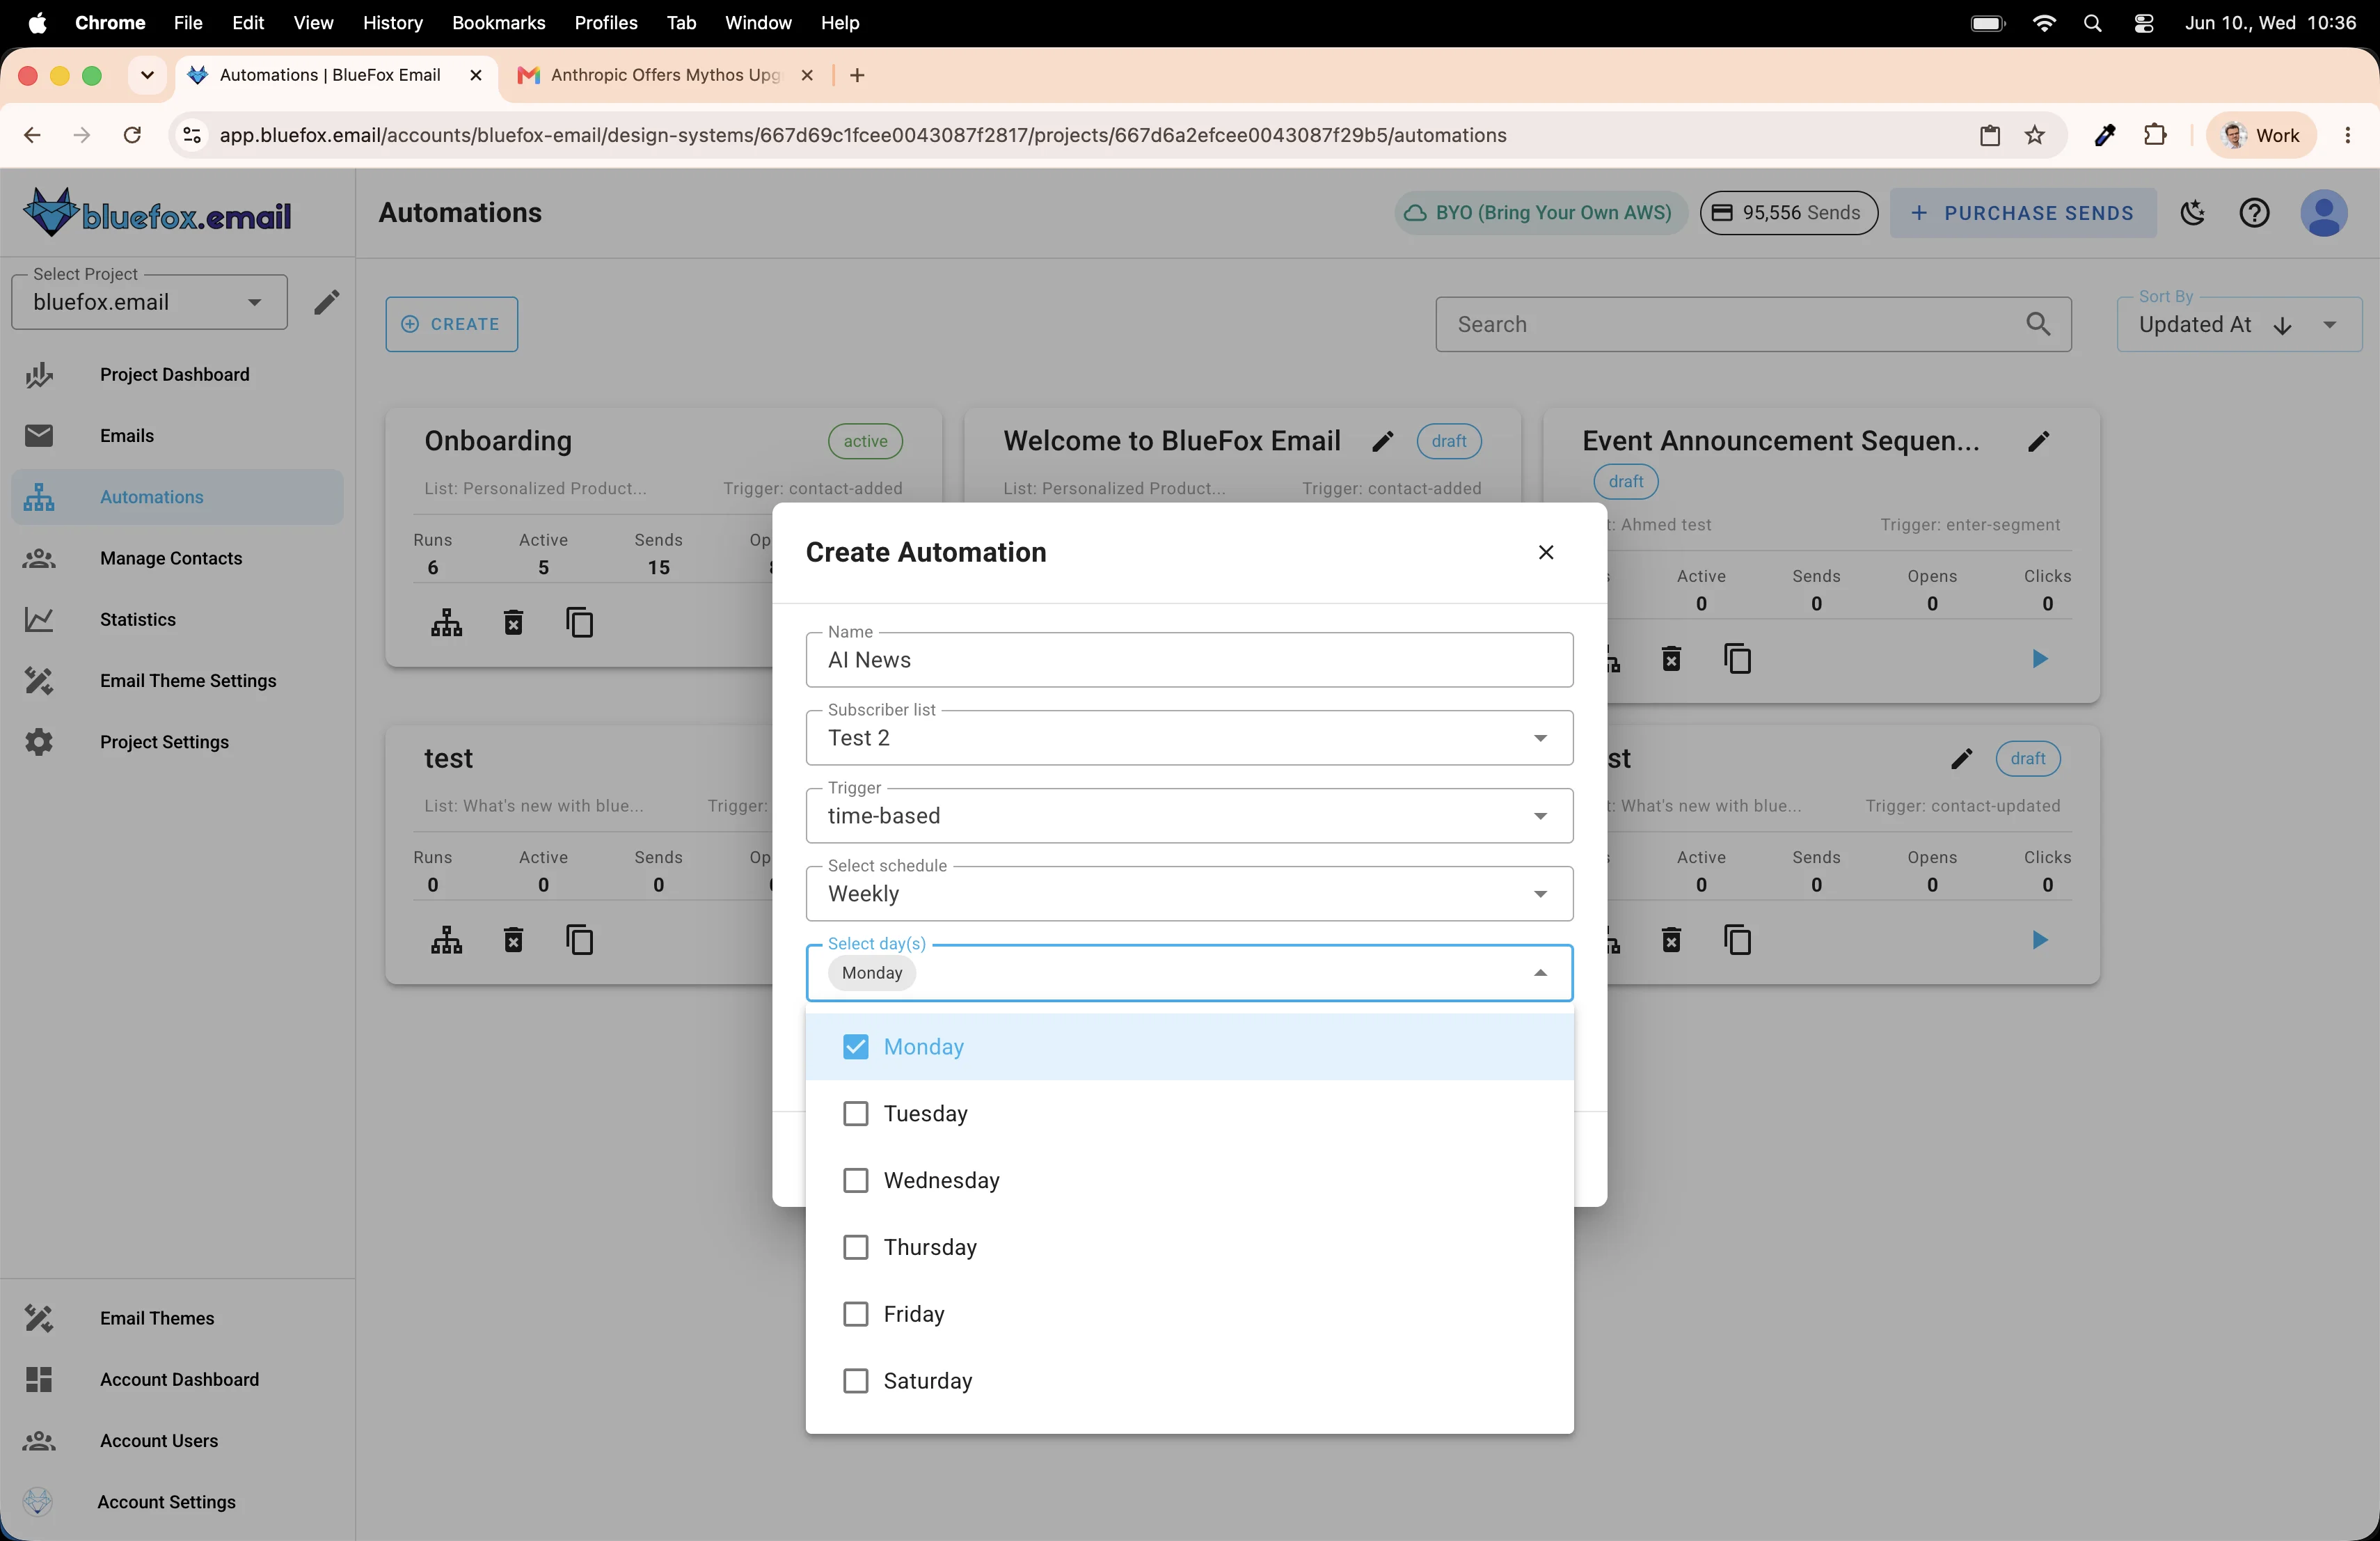This screenshot has height=1541, width=2380.
Task: Open the Select Project dropdown
Action: coord(149,302)
